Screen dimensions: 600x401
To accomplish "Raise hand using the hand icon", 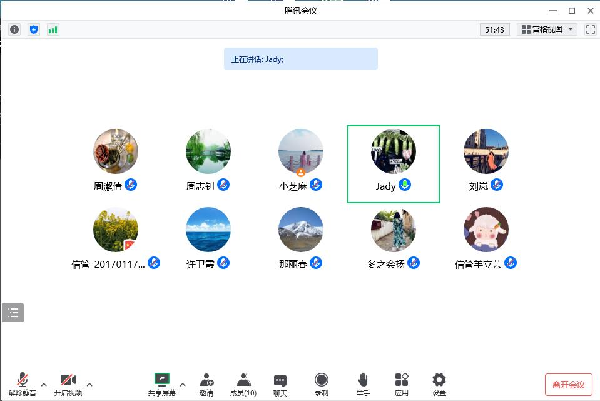I will 362,382.
